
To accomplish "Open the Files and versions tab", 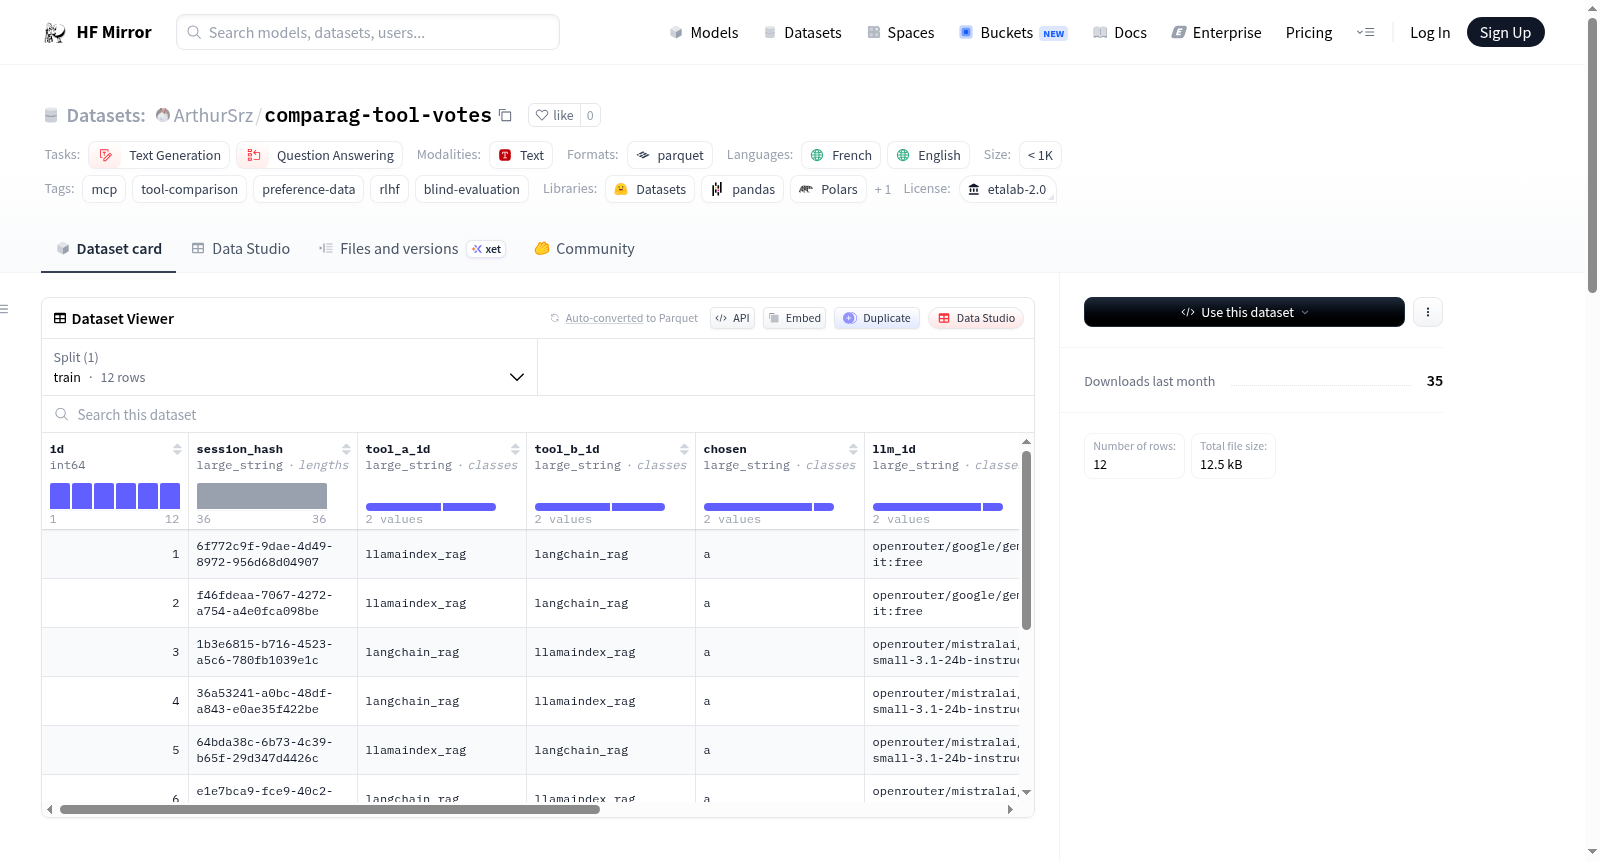I will click(412, 249).
